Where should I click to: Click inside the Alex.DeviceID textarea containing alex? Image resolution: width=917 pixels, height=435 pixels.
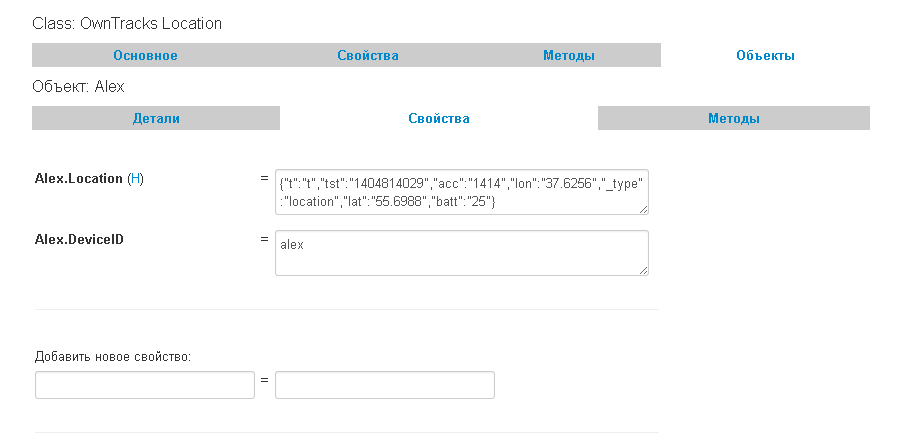[462, 252]
